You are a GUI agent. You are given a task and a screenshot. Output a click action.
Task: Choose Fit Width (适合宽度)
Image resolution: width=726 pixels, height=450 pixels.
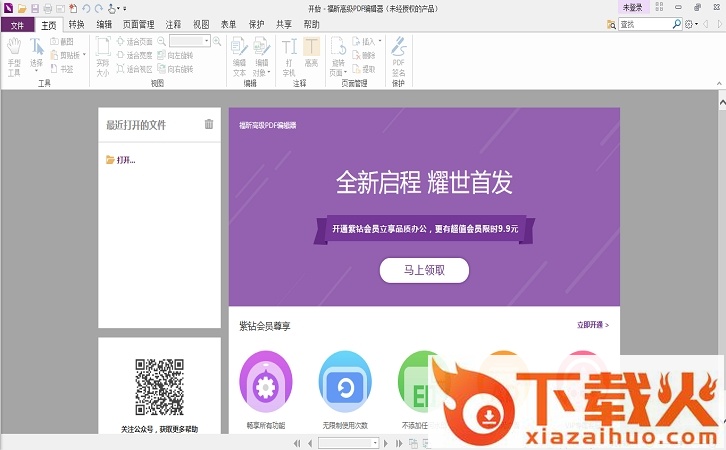coord(134,55)
